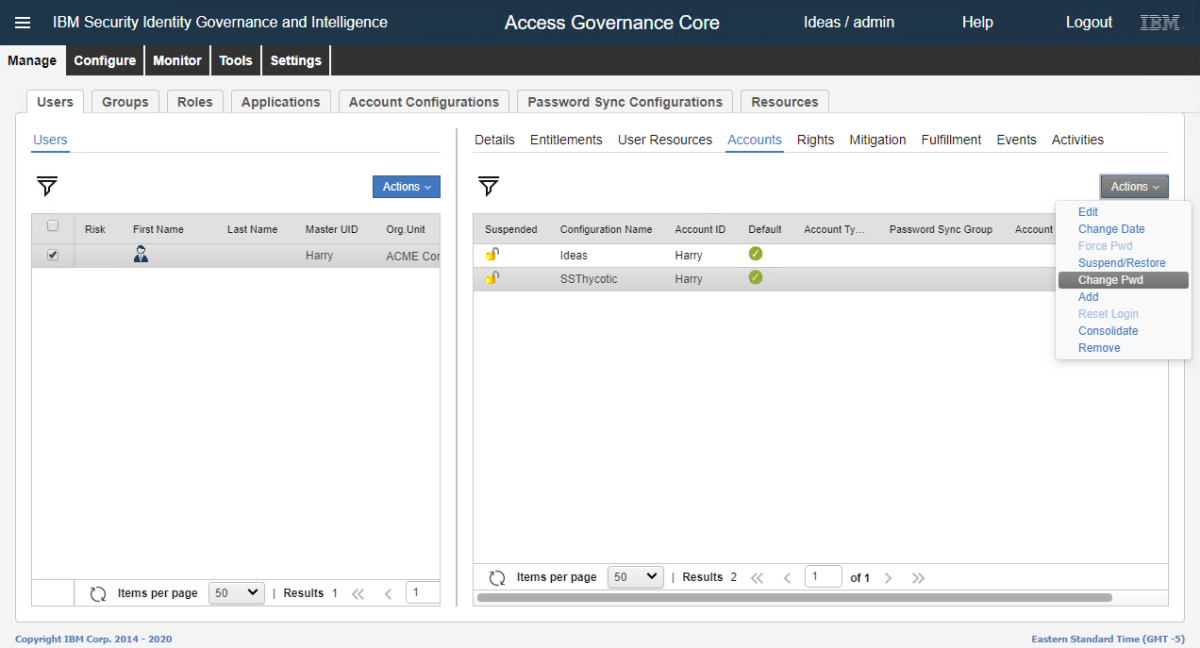This screenshot has height=648, width=1200.
Task: Click the refresh icon in Users pagination bar
Action: 98,593
